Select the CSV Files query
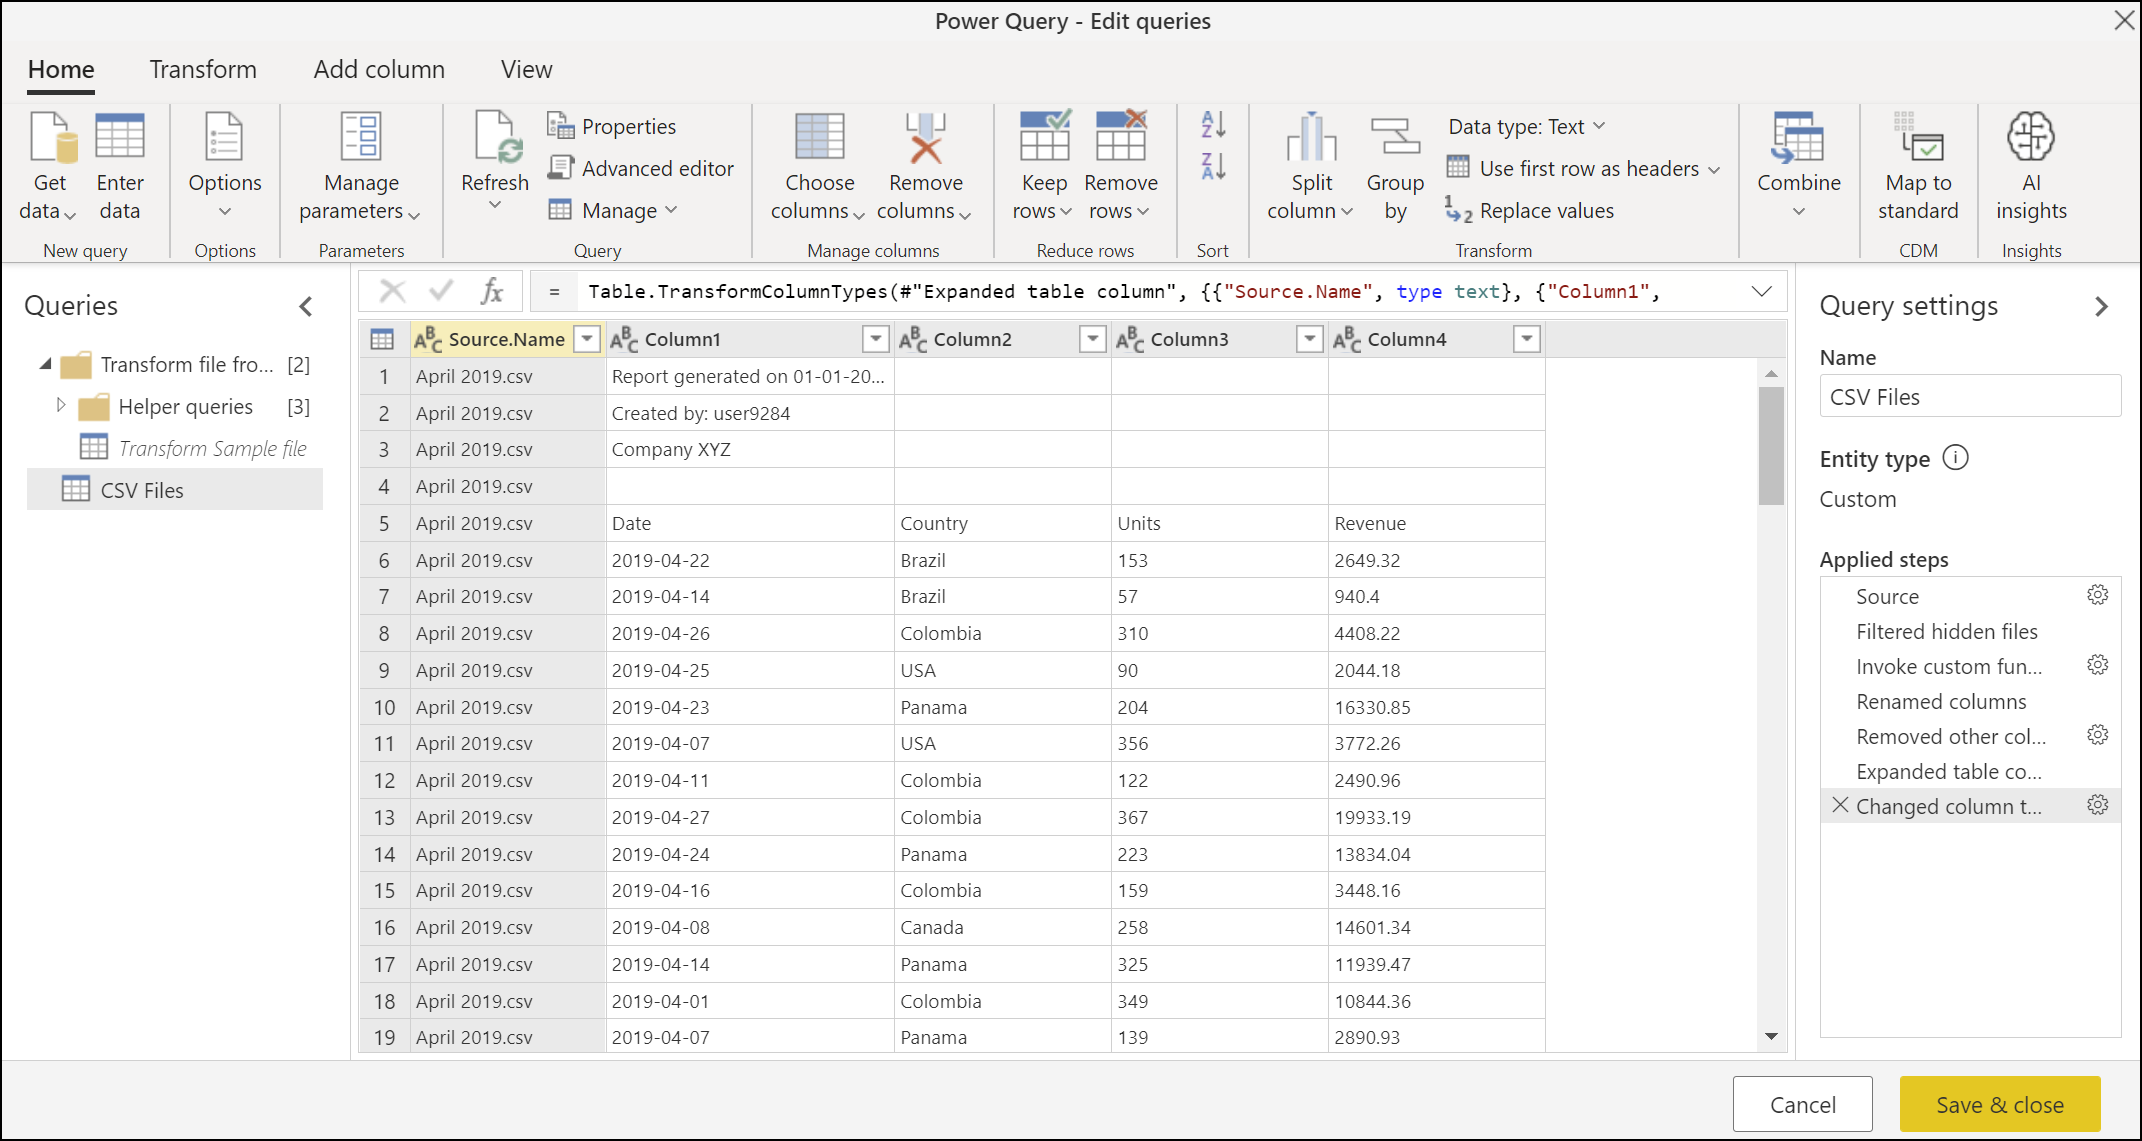This screenshot has width=2142, height=1141. coord(160,490)
